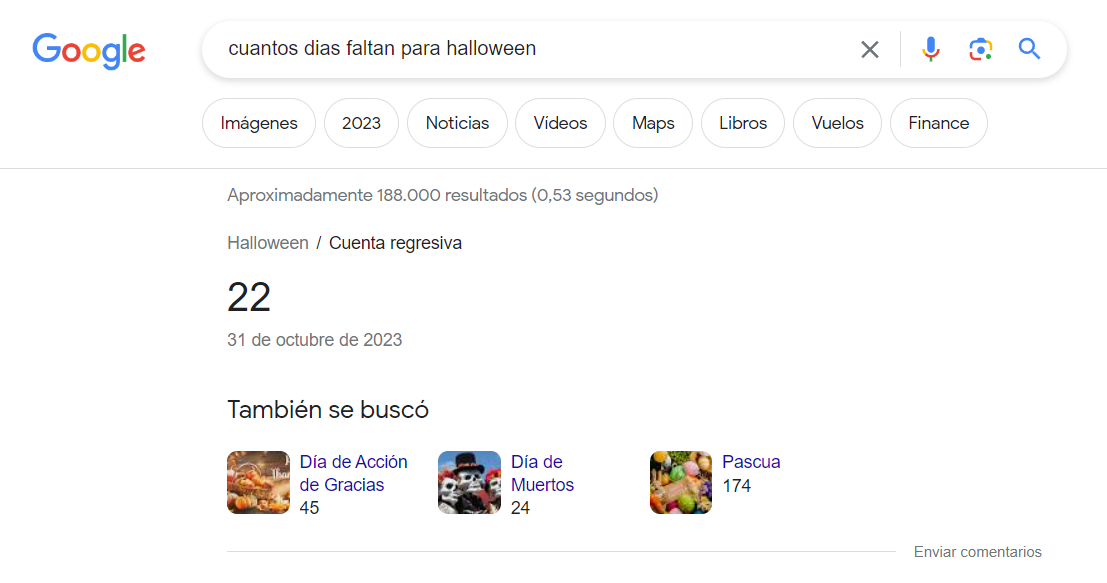Start voice search with microphone icon
The width and height of the screenshot is (1107, 583).
pyautogui.click(x=930, y=49)
